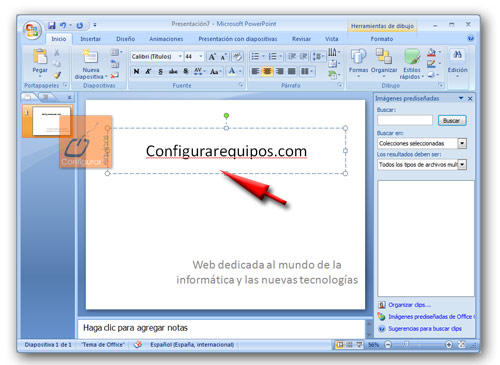This screenshot has height=365, width=500.
Task: Toggle strikethrough (abc) formatting
Action: click(173, 71)
